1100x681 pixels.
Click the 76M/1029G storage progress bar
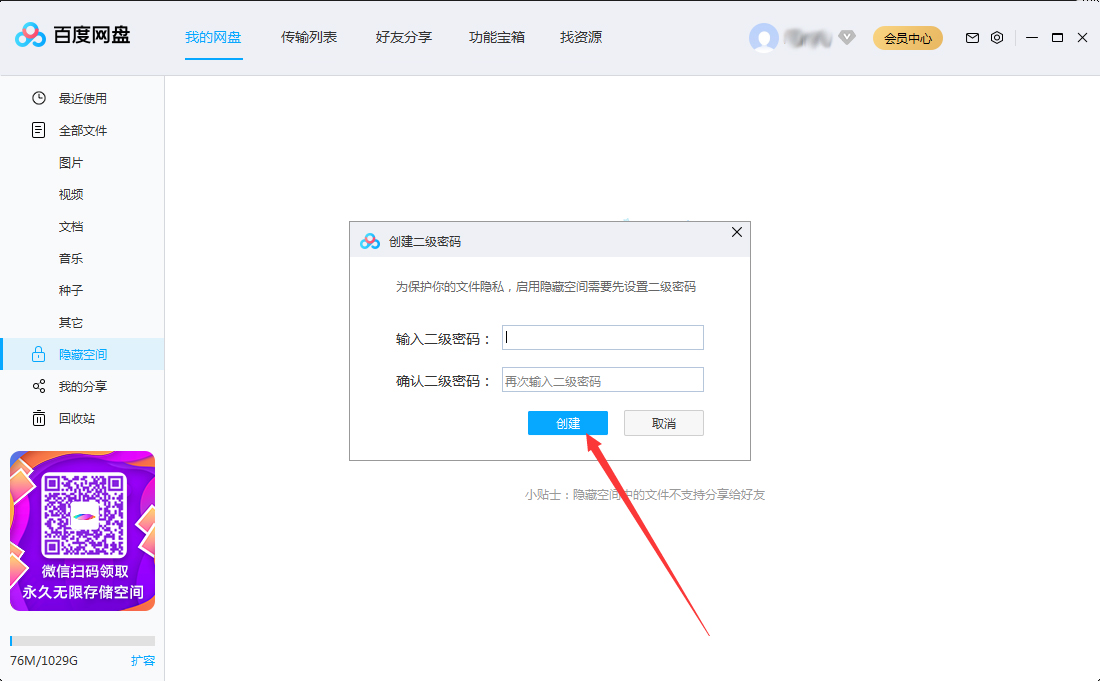point(82,640)
